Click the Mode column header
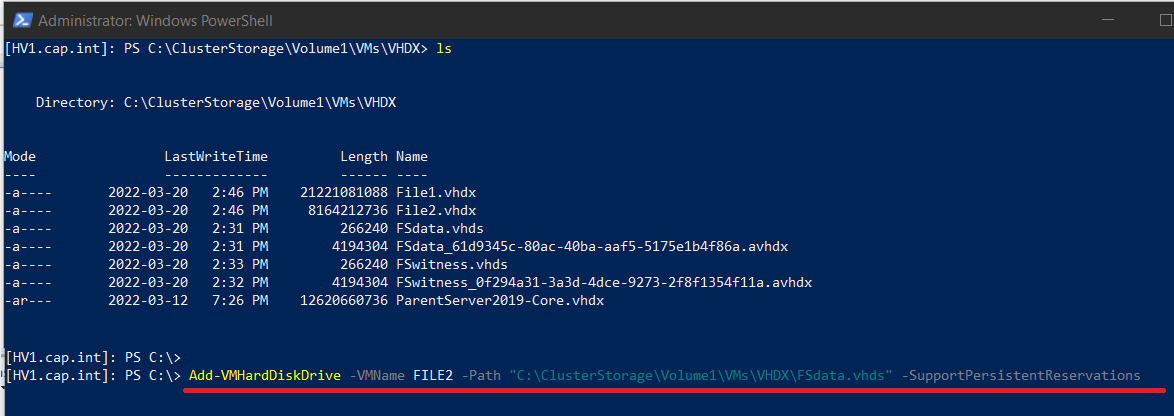Image resolution: width=1174 pixels, height=416 pixels. [x=20, y=156]
